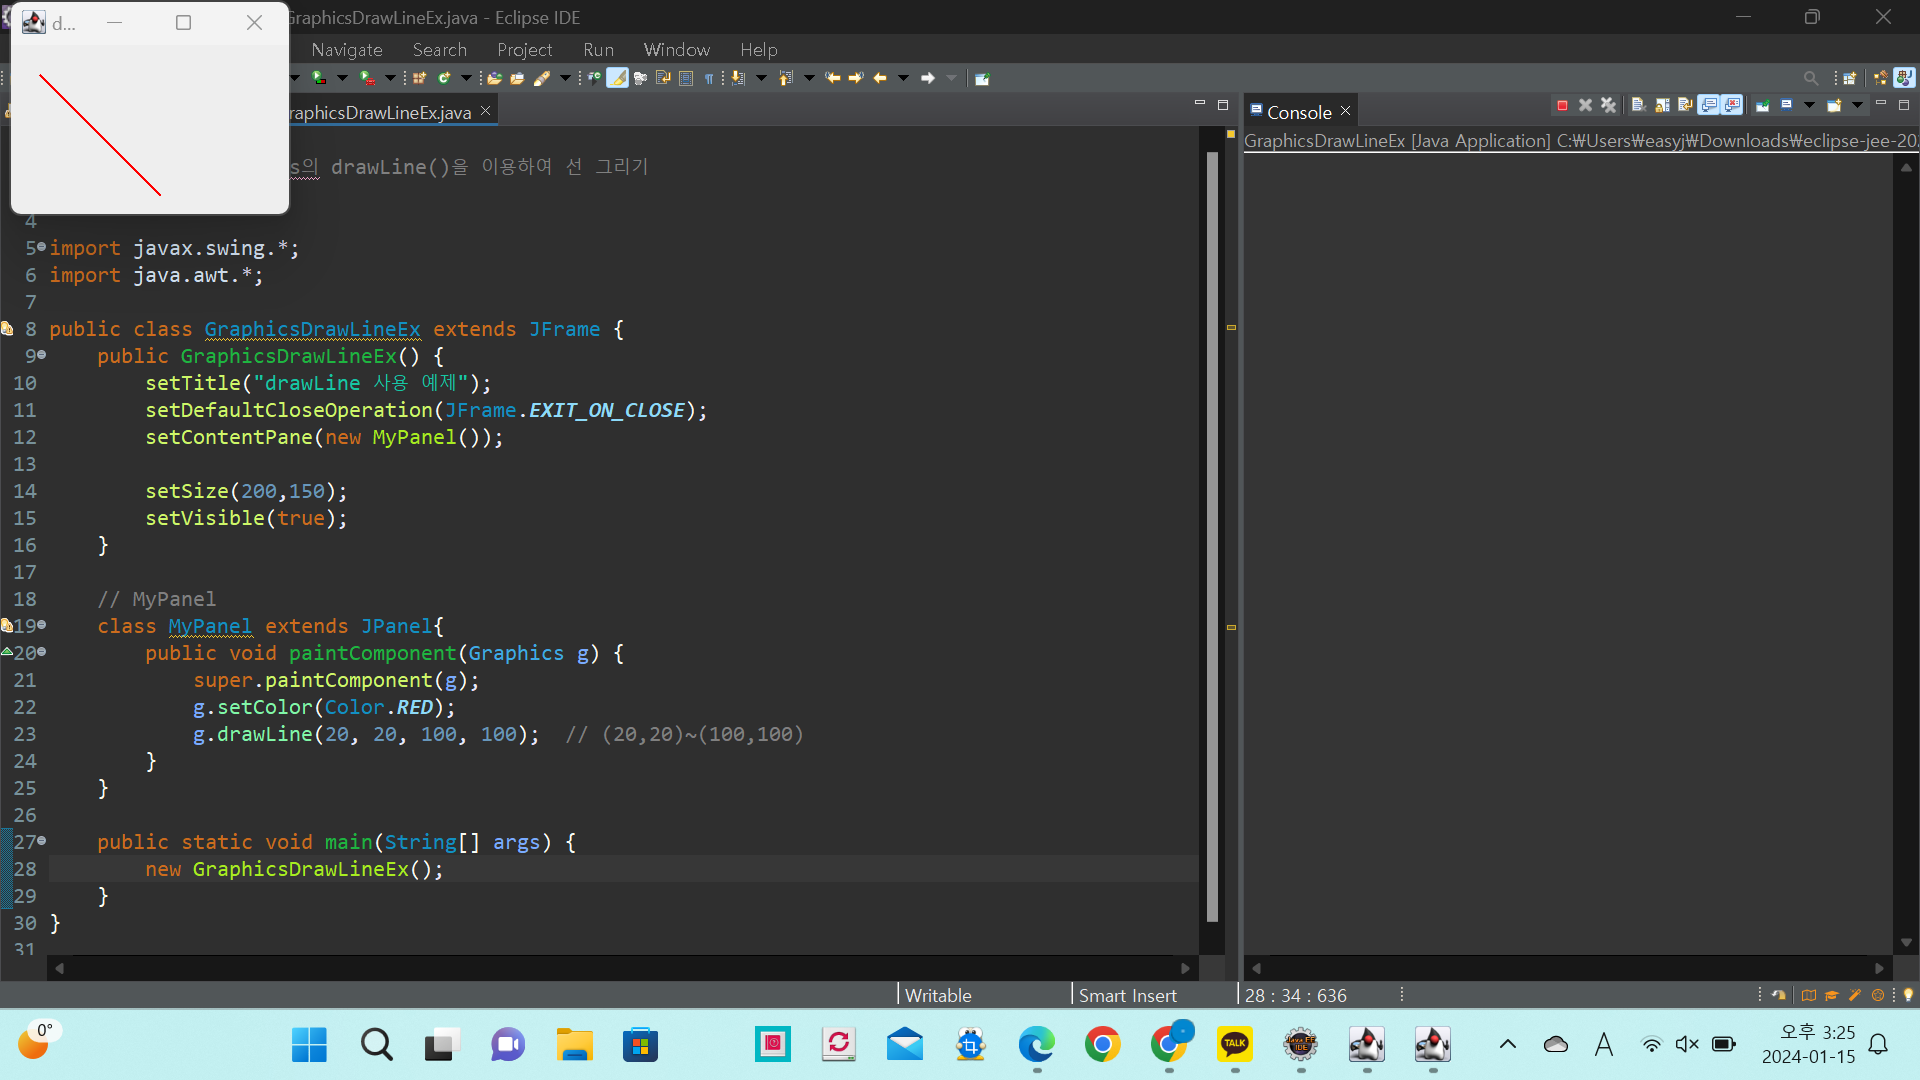This screenshot has height=1080, width=1920.
Task: Click the New Java Class icon
Action: (444, 78)
